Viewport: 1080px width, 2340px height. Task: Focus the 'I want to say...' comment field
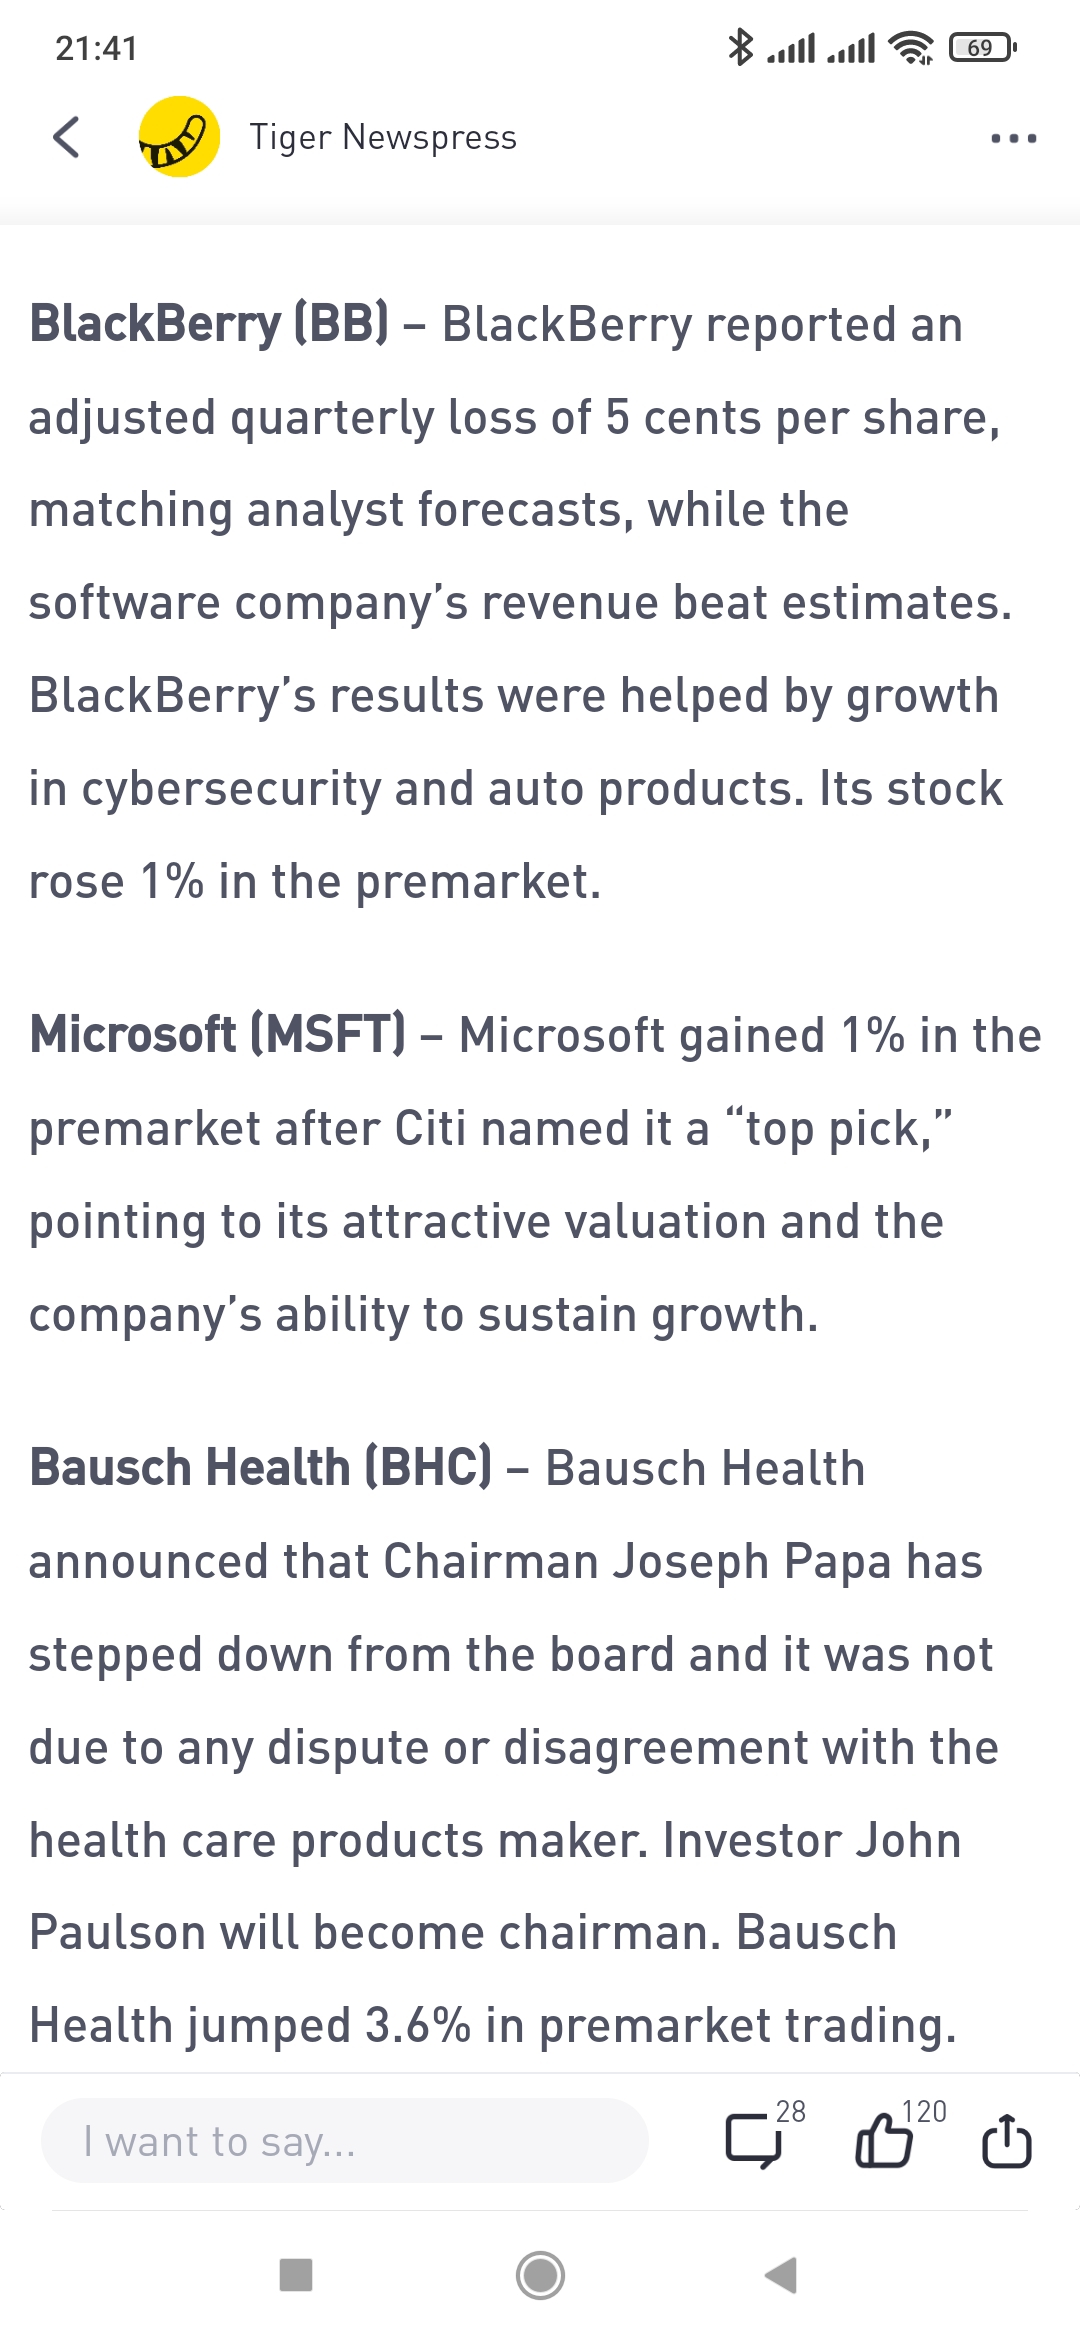(345, 2141)
